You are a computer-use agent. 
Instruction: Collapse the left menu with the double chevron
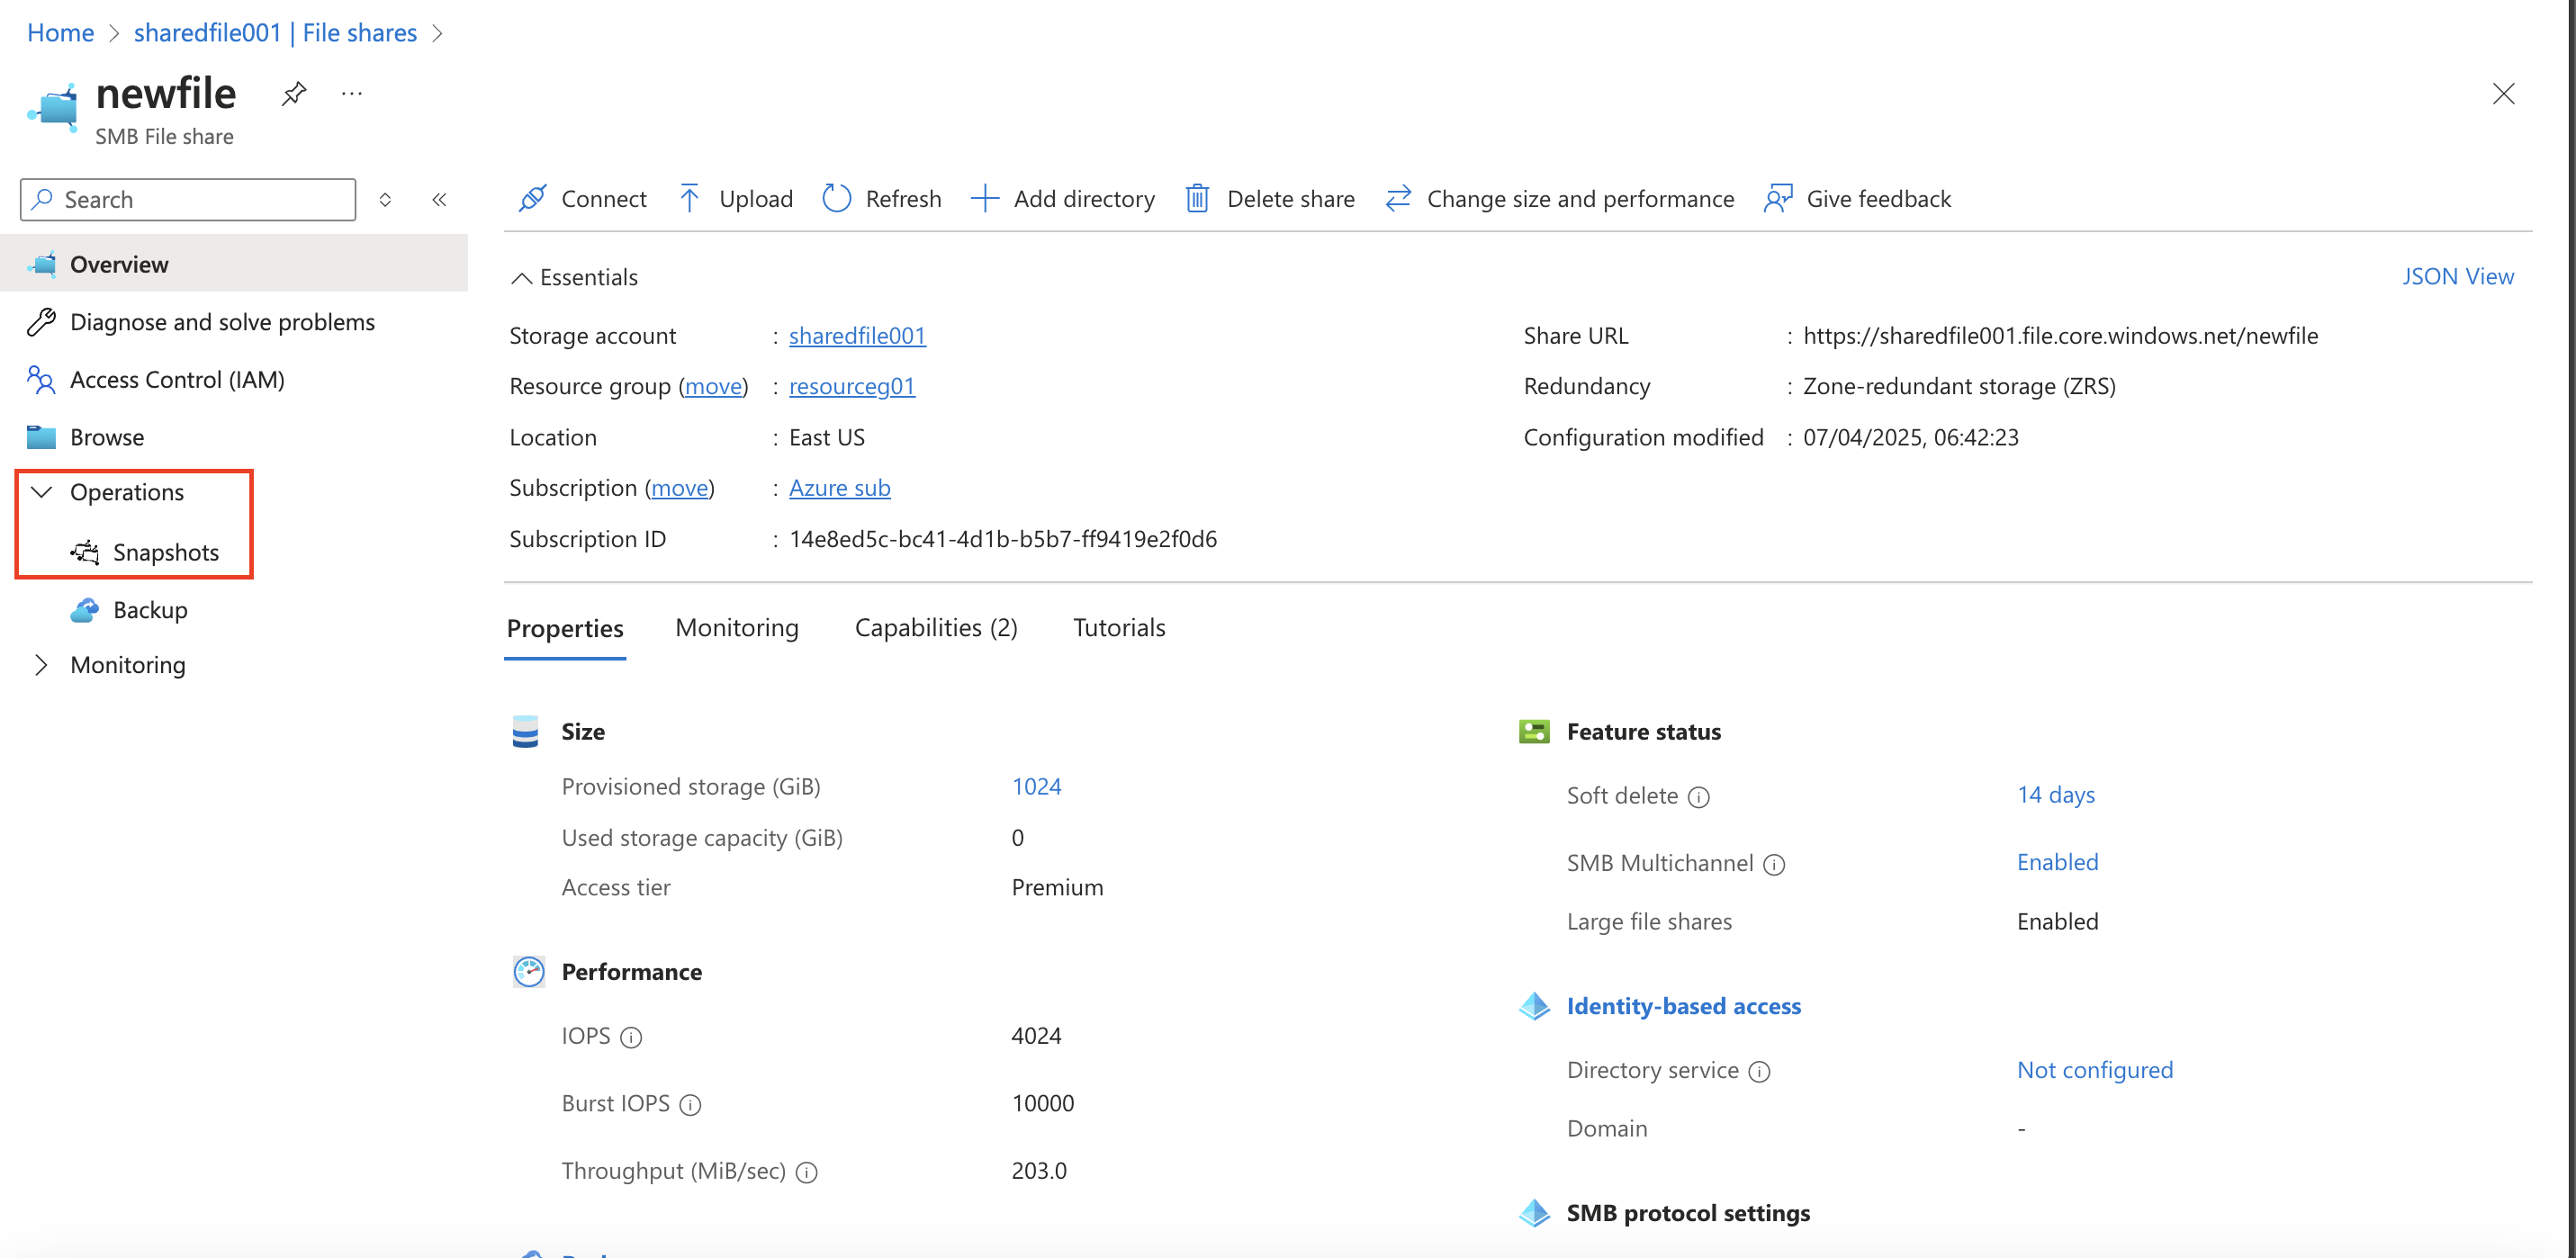(439, 200)
